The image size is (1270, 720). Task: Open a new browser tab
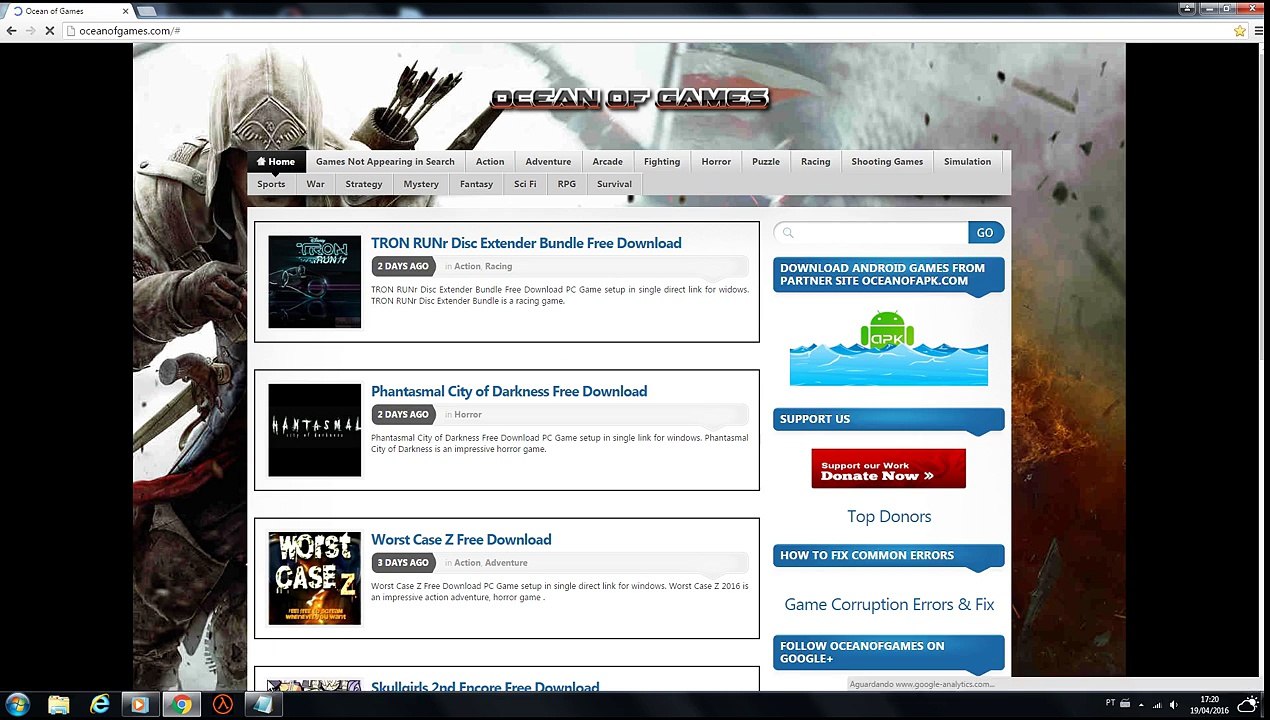(x=146, y=11)
